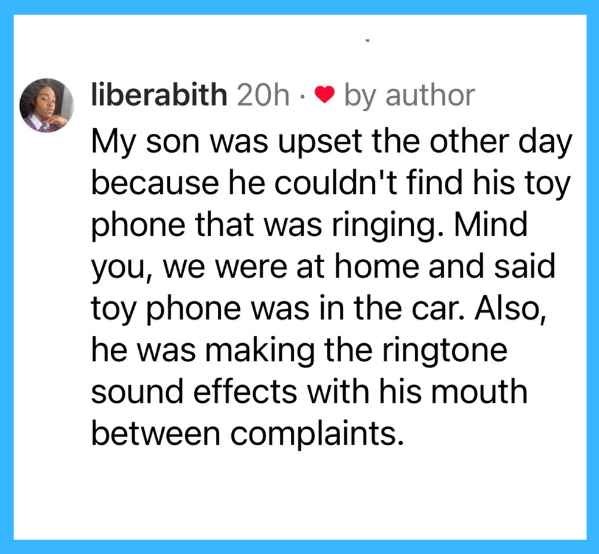Click the word 'because' in the comment

coord(155,183)
